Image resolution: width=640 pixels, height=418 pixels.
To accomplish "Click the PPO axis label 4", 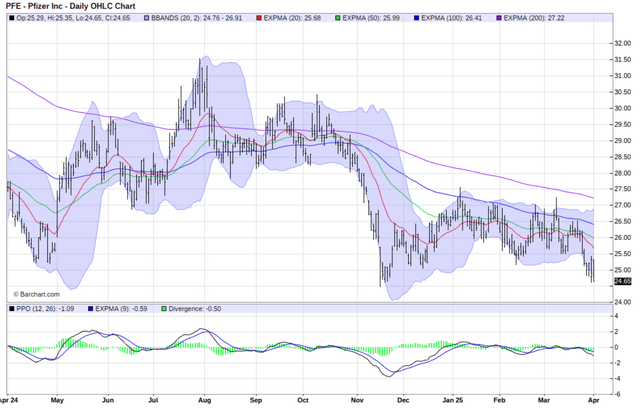I will tap(617, 316).
